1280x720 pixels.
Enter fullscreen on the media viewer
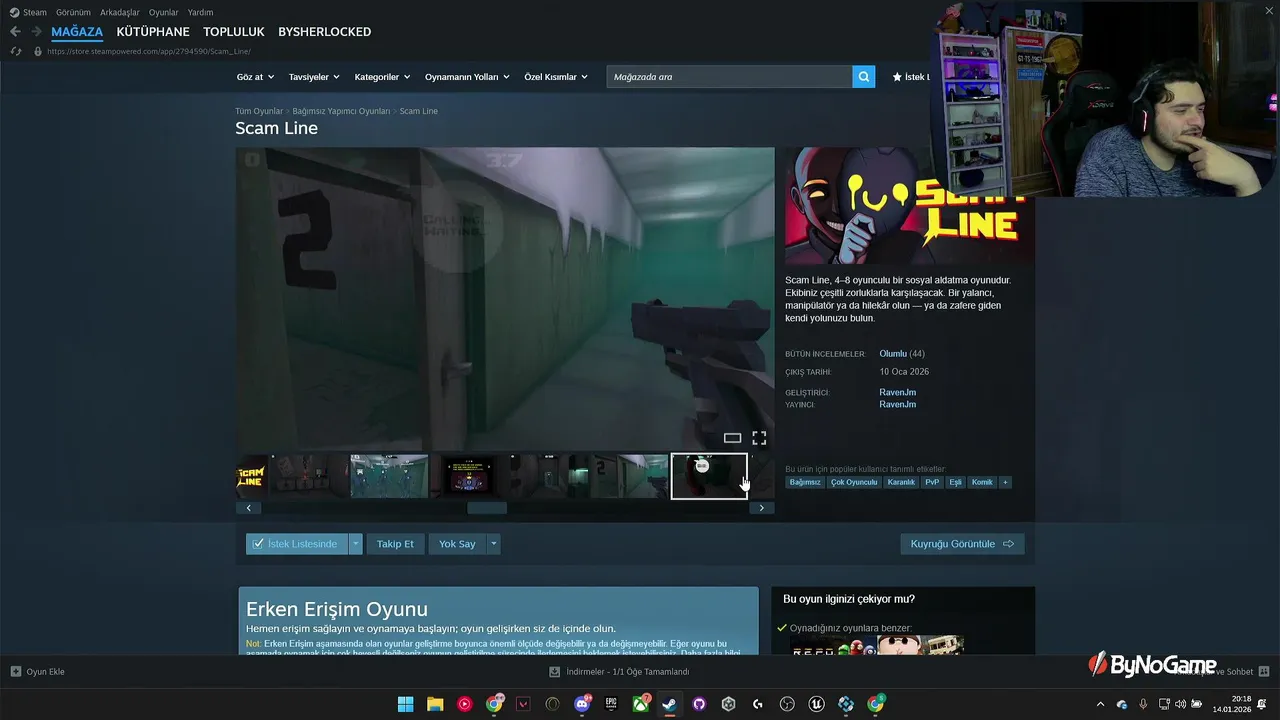click(759, 438)
